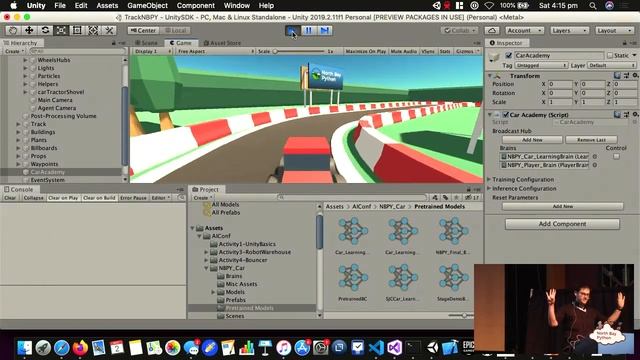Select the PretrainedBC model asset
This screenshot has width=640, height=360.
pyautogui.click(x=352, y=282)
